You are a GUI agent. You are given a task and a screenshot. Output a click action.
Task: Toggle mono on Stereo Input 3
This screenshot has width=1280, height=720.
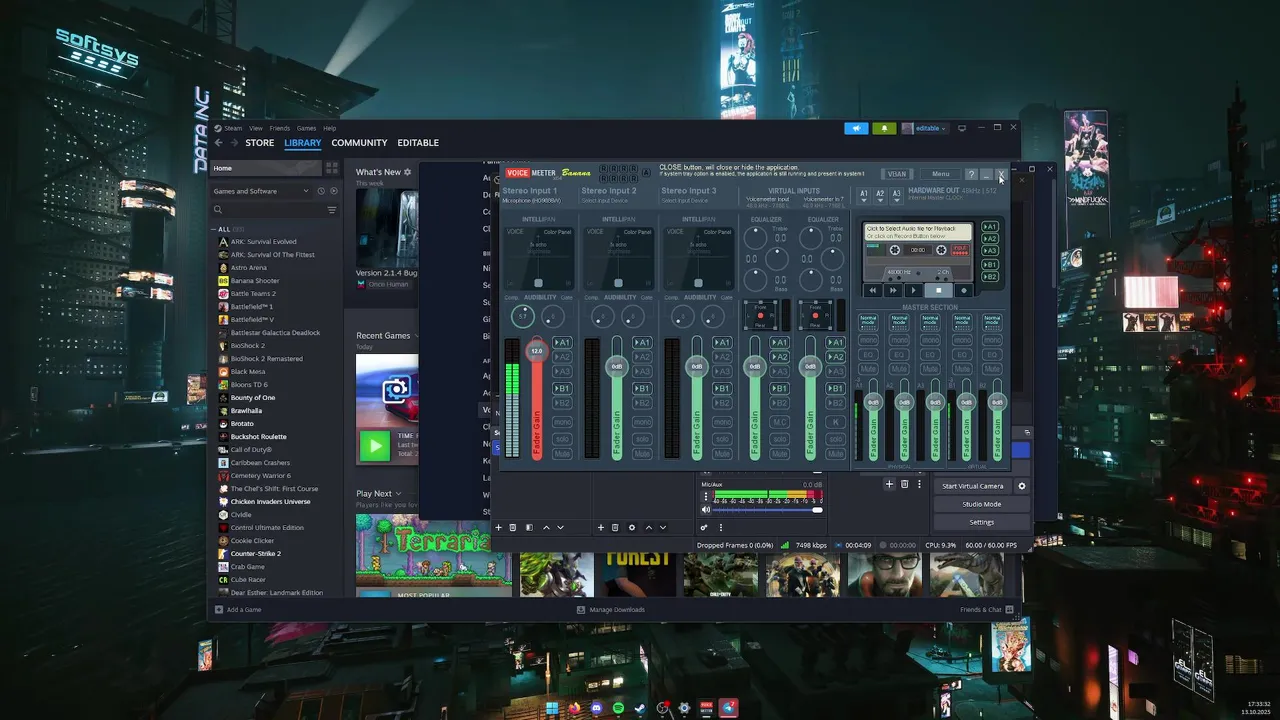coord(721,422)
